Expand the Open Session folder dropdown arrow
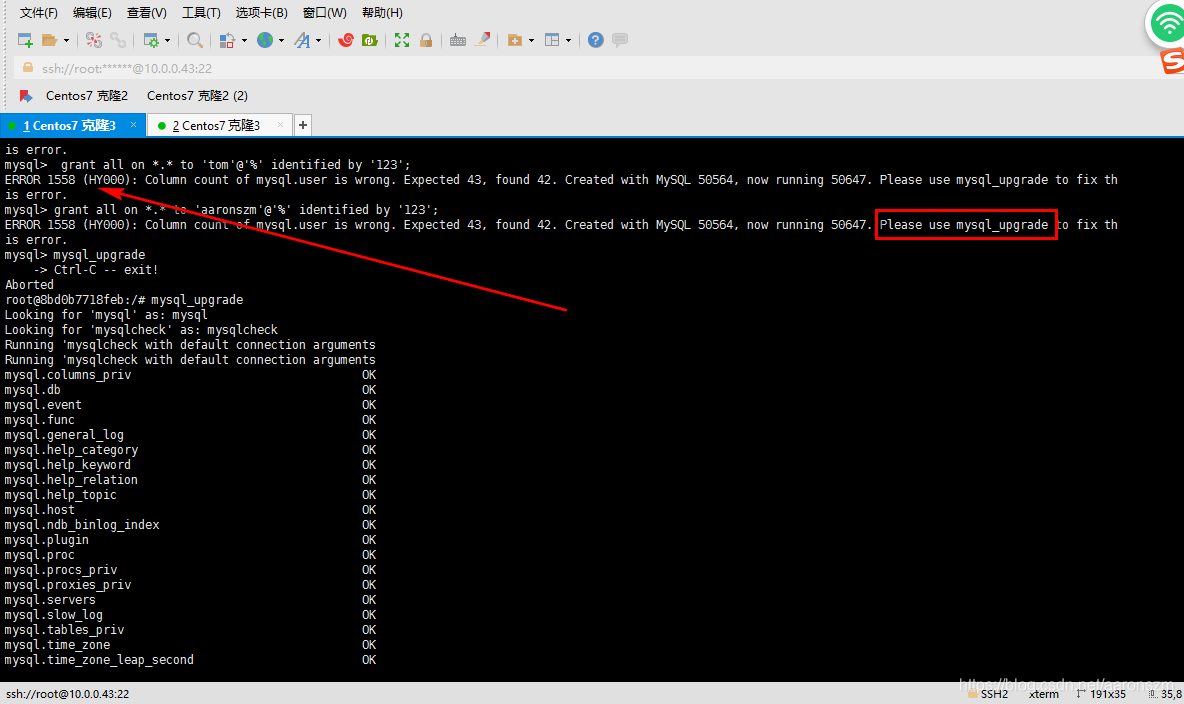1184x704 pixels. point(66,40)
